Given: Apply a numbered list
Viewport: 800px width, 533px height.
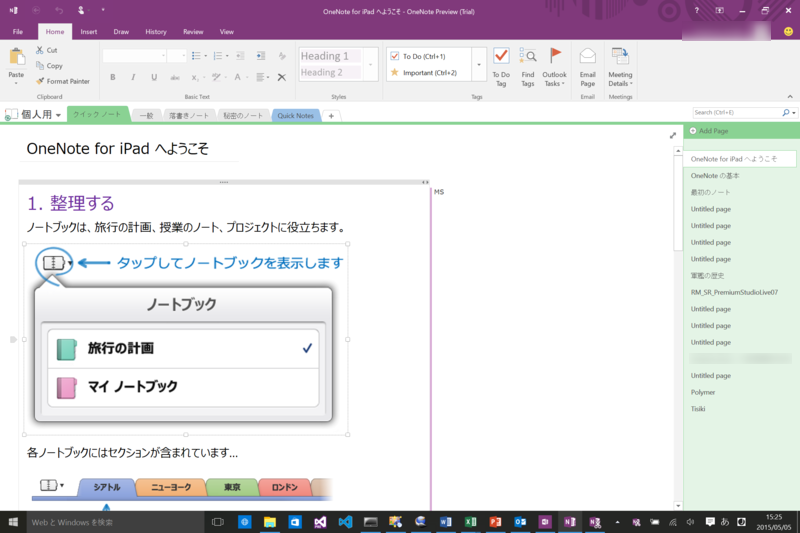Looking at the screenshot, I should (x=217, y=56).
